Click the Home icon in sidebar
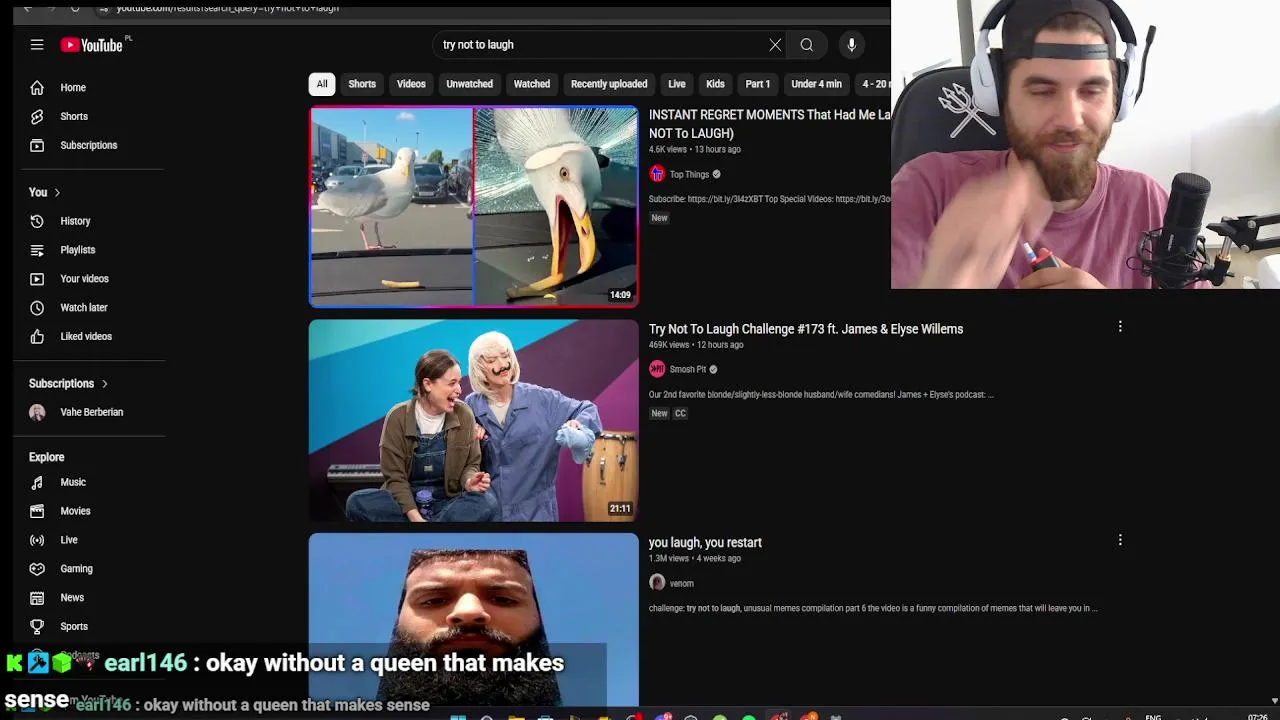The image size is (1280, 720). (37, 88)
